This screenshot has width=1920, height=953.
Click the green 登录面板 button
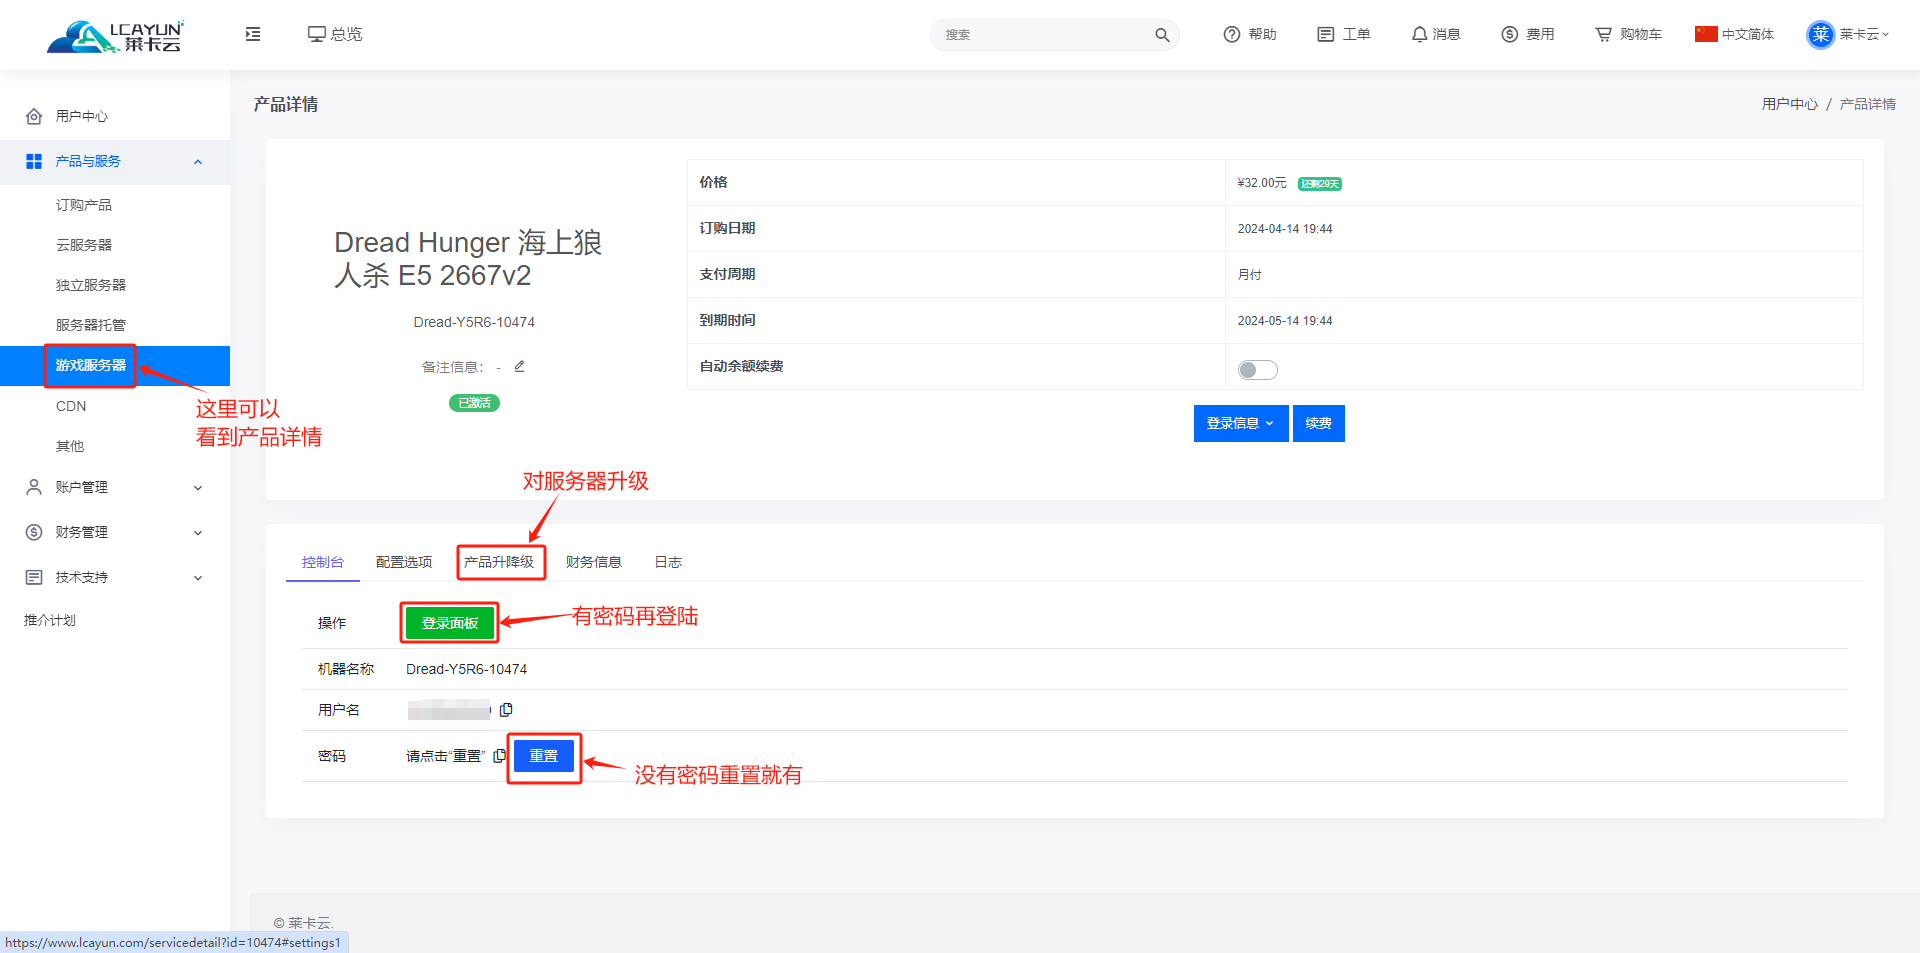point(450,623)
